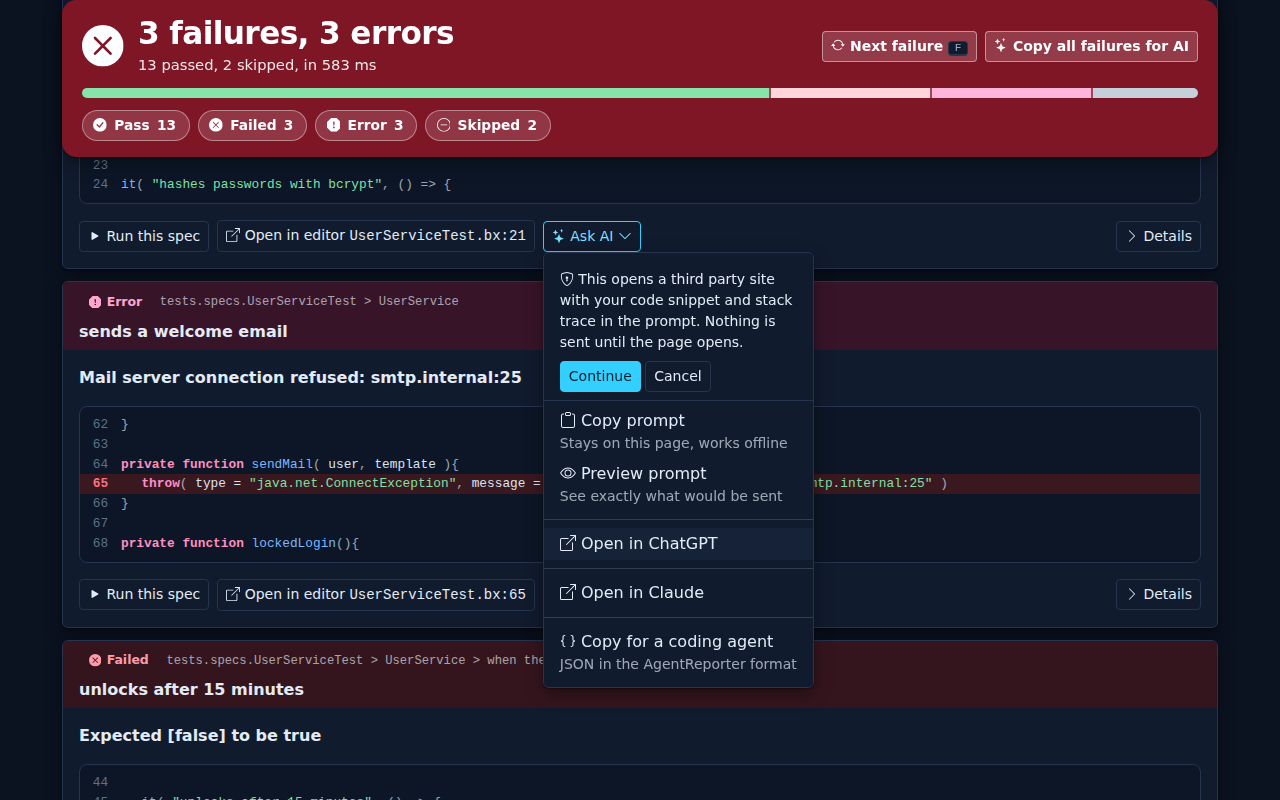Click the sparkle icon on Copy all failures for AI
Screen dimensions: 1280x800
[x=1000, y=46]
